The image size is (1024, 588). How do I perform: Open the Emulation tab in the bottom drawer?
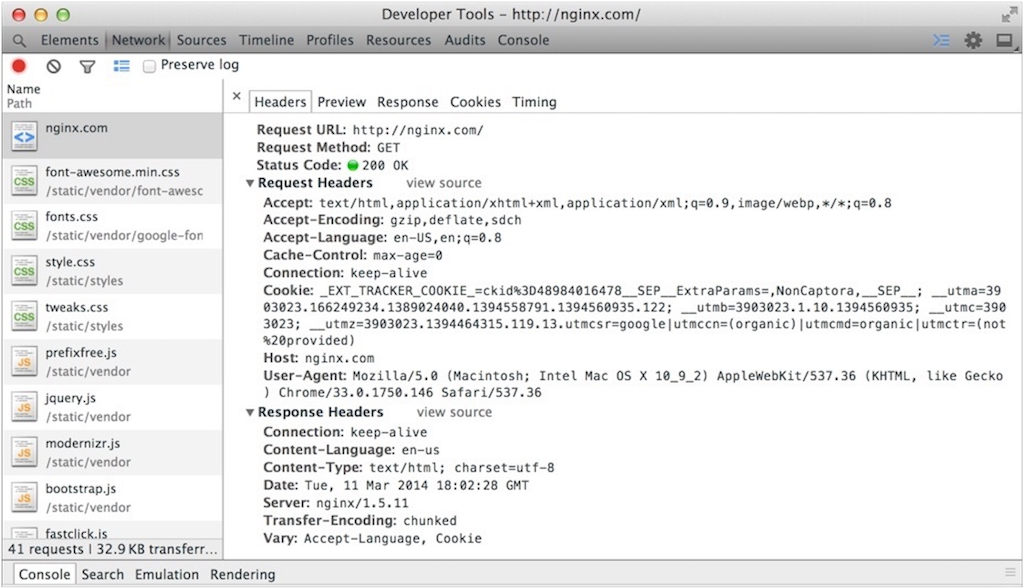[167, 575]
